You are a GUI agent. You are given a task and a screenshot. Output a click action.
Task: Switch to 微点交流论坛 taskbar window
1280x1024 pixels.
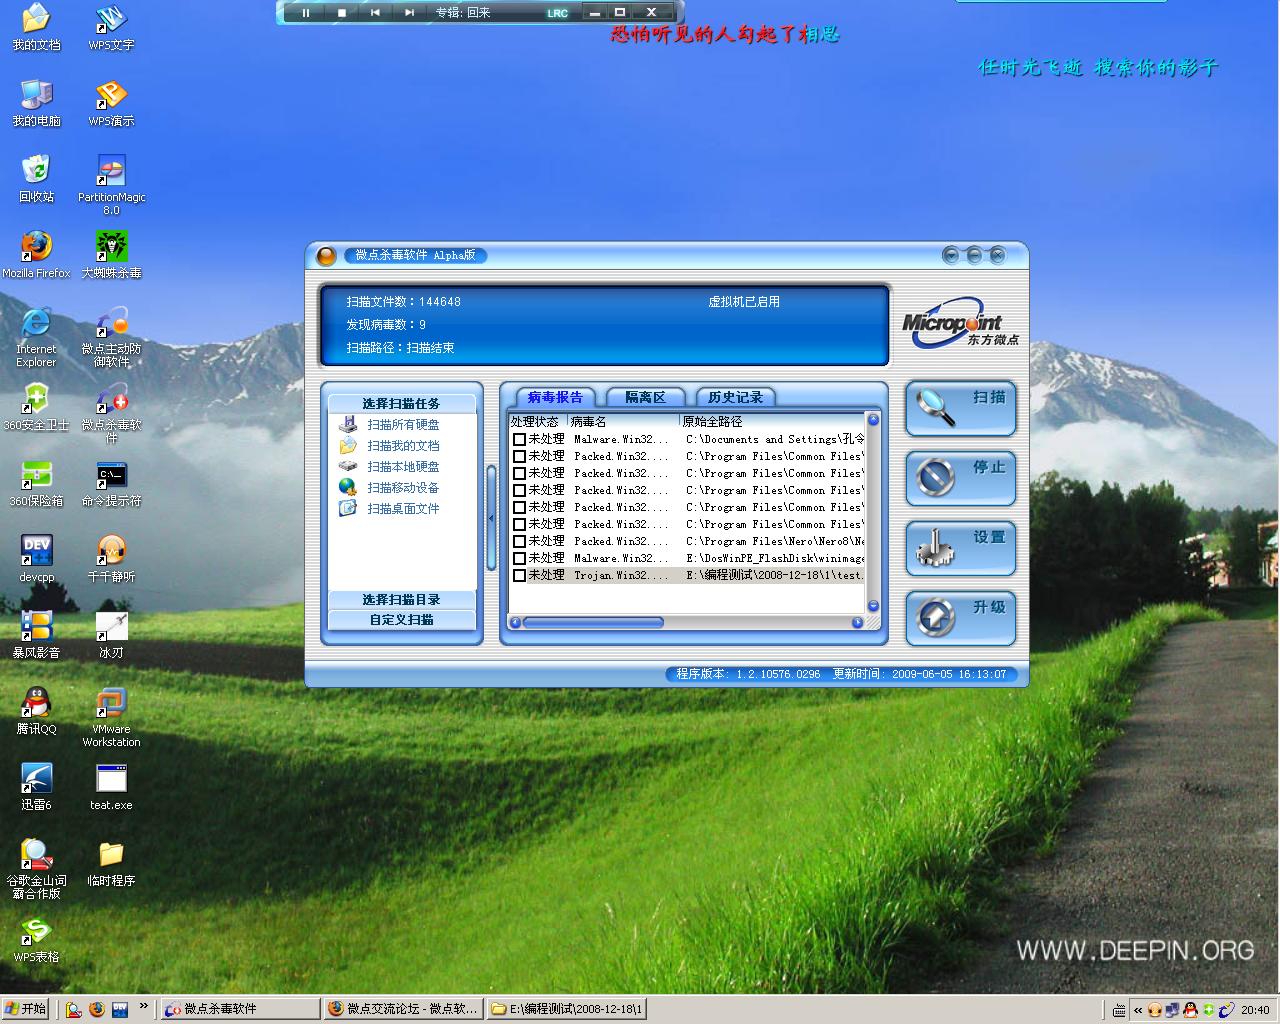(404, 1009)
